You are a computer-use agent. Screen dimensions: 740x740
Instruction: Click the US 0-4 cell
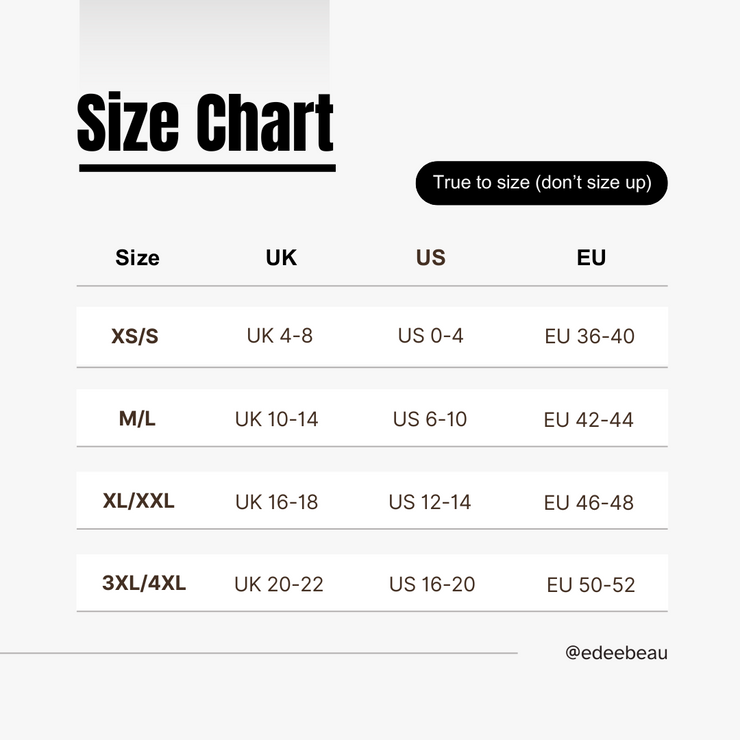click(x=430, y=336)
